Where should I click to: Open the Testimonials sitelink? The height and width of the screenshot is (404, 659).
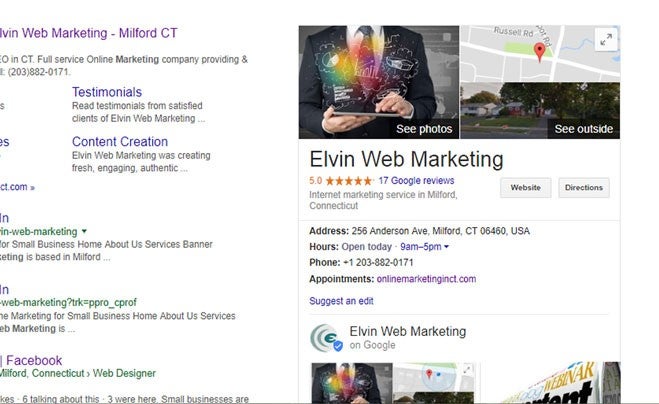pos(107,92)
